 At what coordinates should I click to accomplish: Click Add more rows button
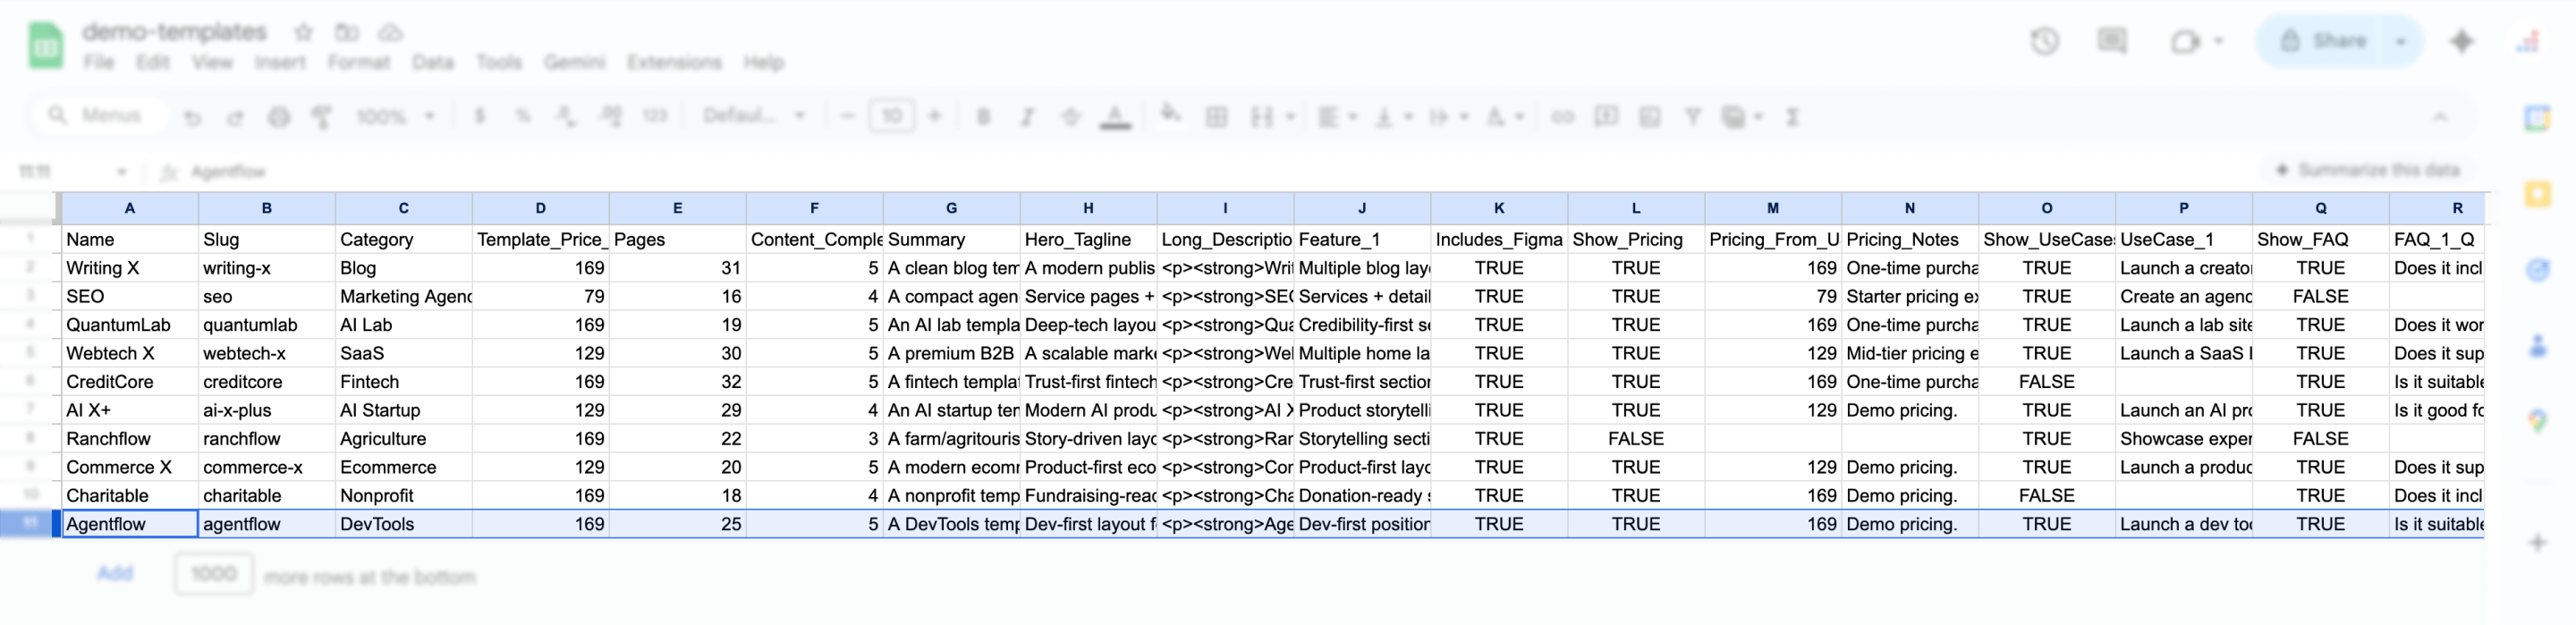pyautogui.click(x=115, y=573)
